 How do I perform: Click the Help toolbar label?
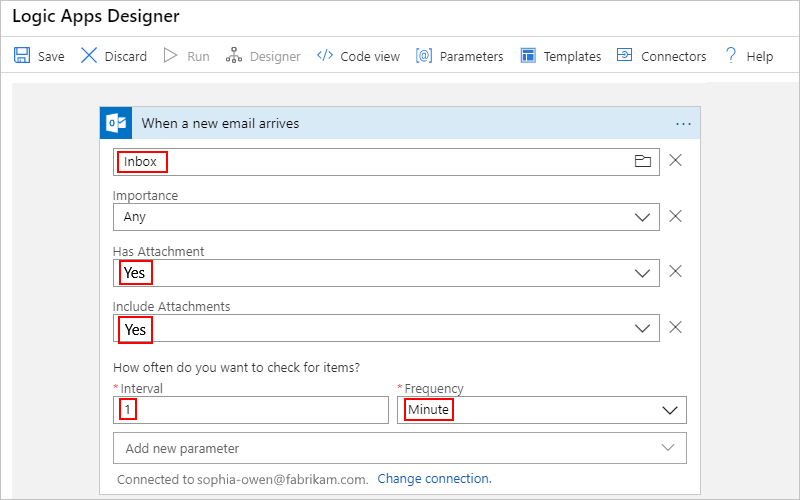[760, 56]
